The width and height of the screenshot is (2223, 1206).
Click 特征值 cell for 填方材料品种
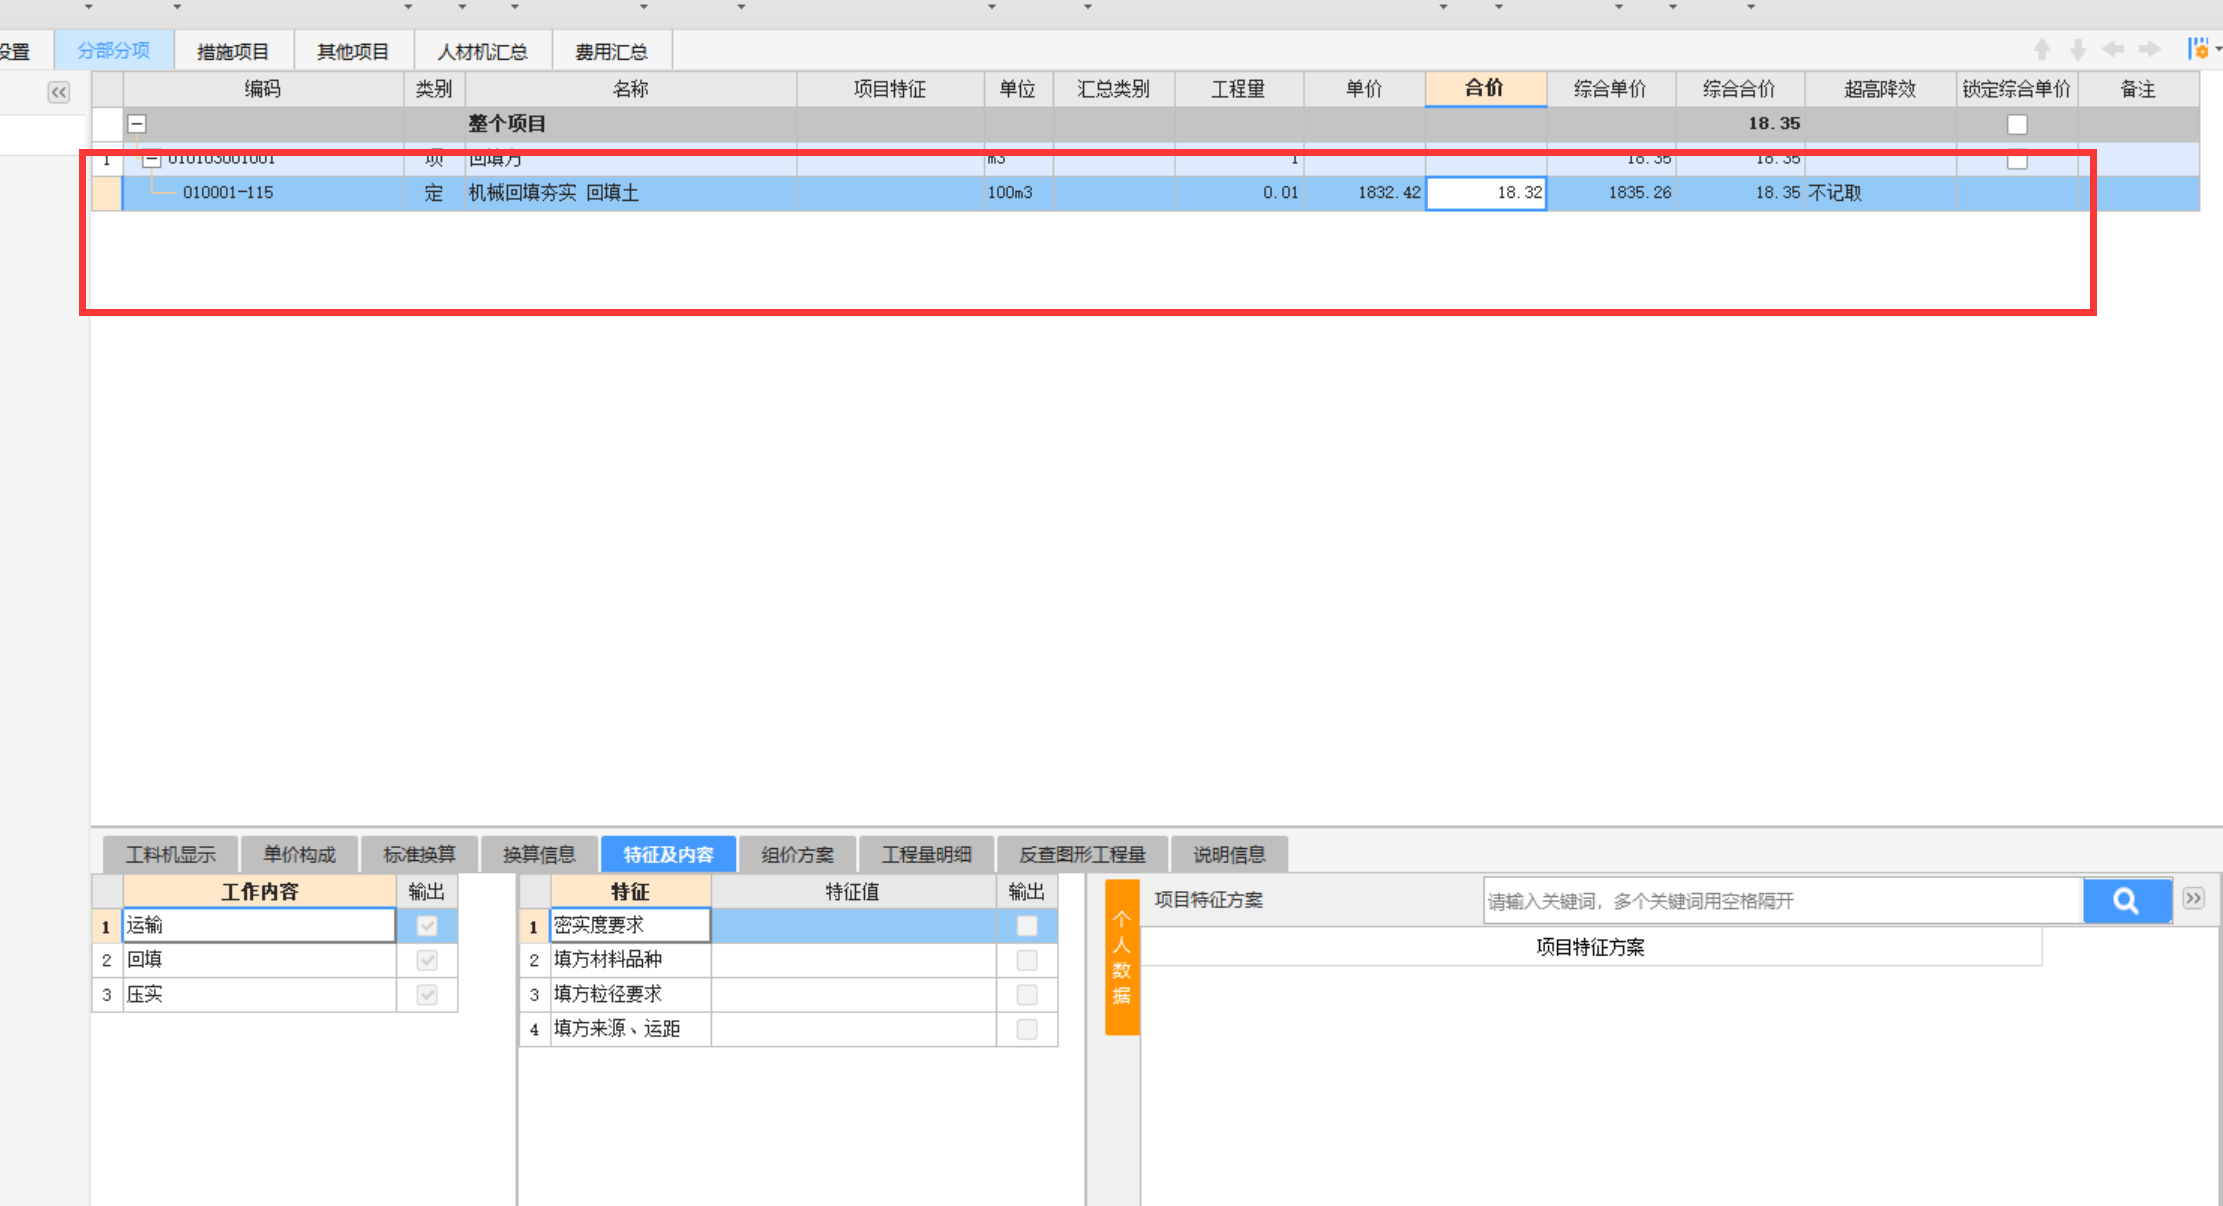coord(853,960)
